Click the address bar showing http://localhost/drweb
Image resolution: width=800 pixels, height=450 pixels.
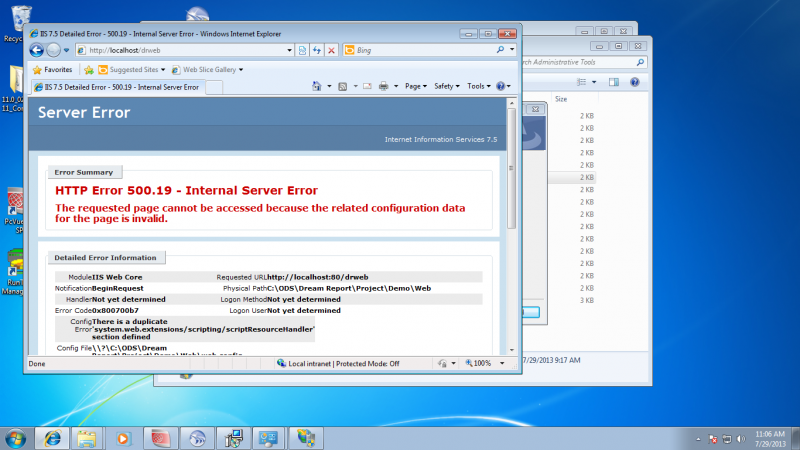click(181, 50)
